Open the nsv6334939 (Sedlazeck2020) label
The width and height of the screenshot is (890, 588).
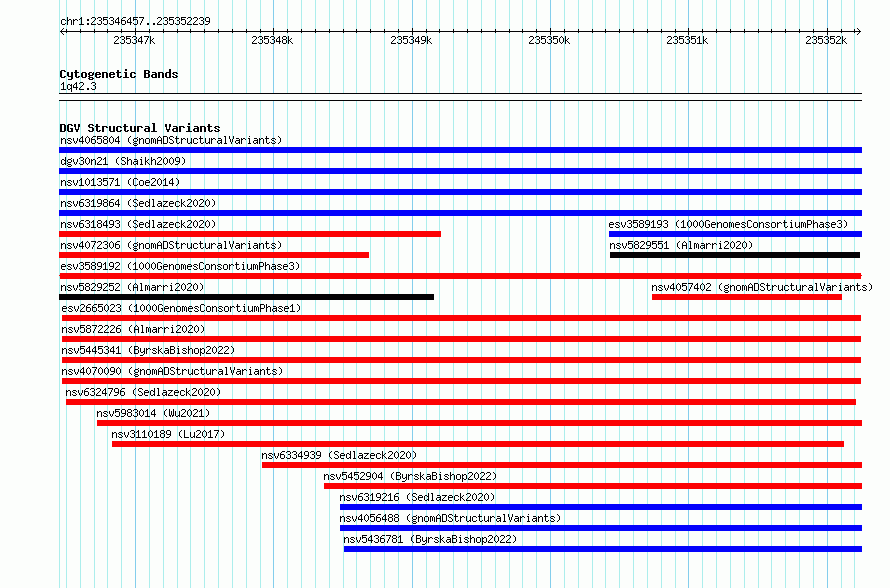[339, 455]
